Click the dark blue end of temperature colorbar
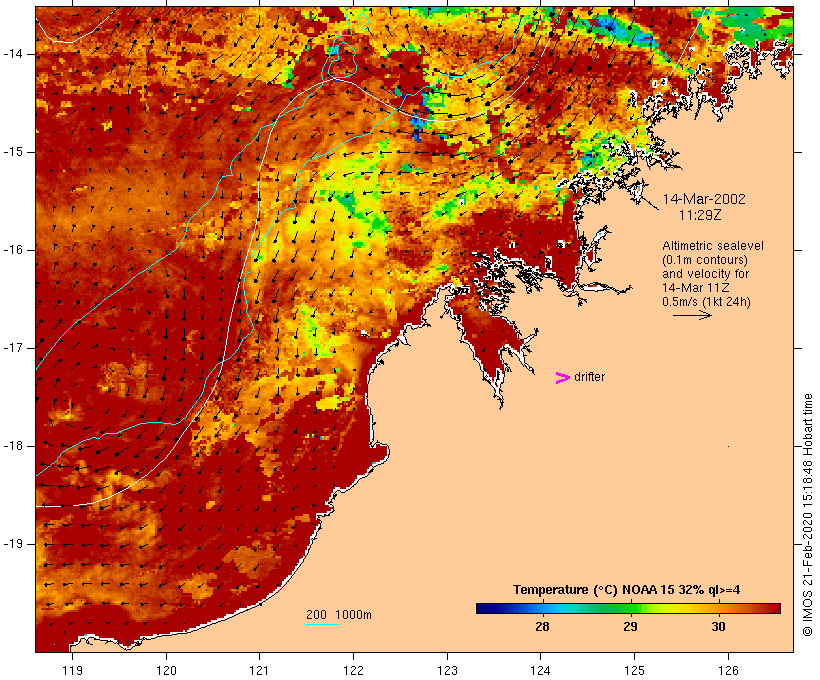This screenshot has width=820, height=680. (484, 608)
